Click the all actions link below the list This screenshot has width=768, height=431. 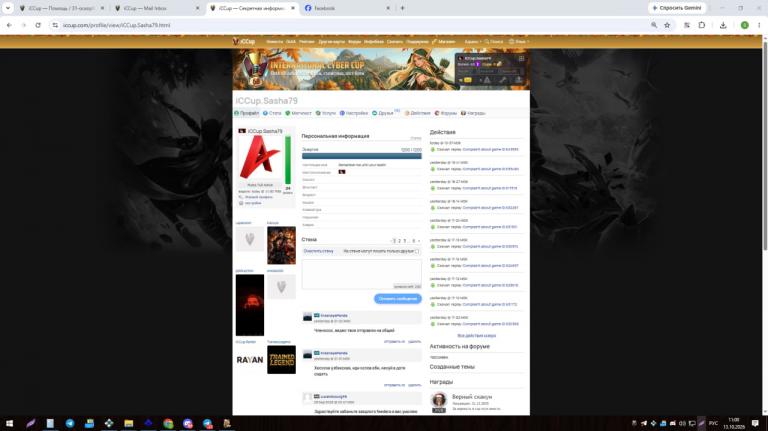click(477, 336)
